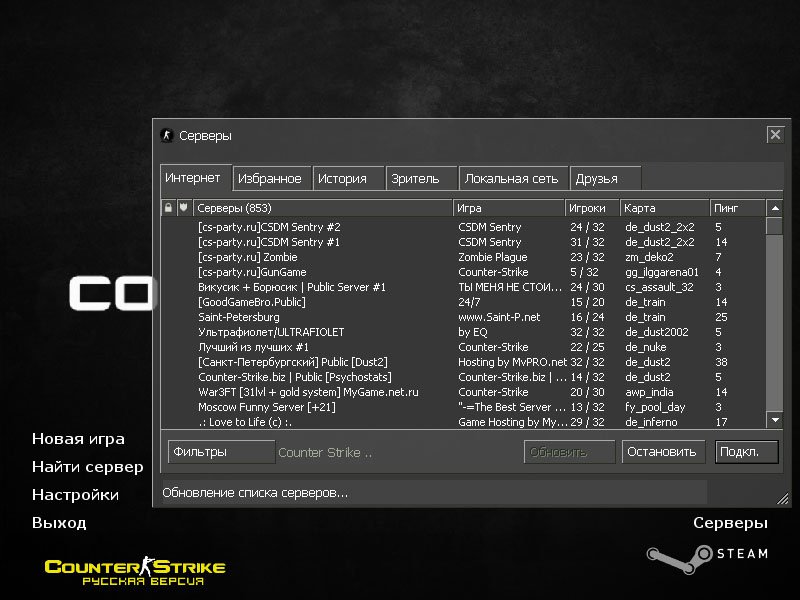
Task: Open the История tab
Action: [x=348, y=179]
